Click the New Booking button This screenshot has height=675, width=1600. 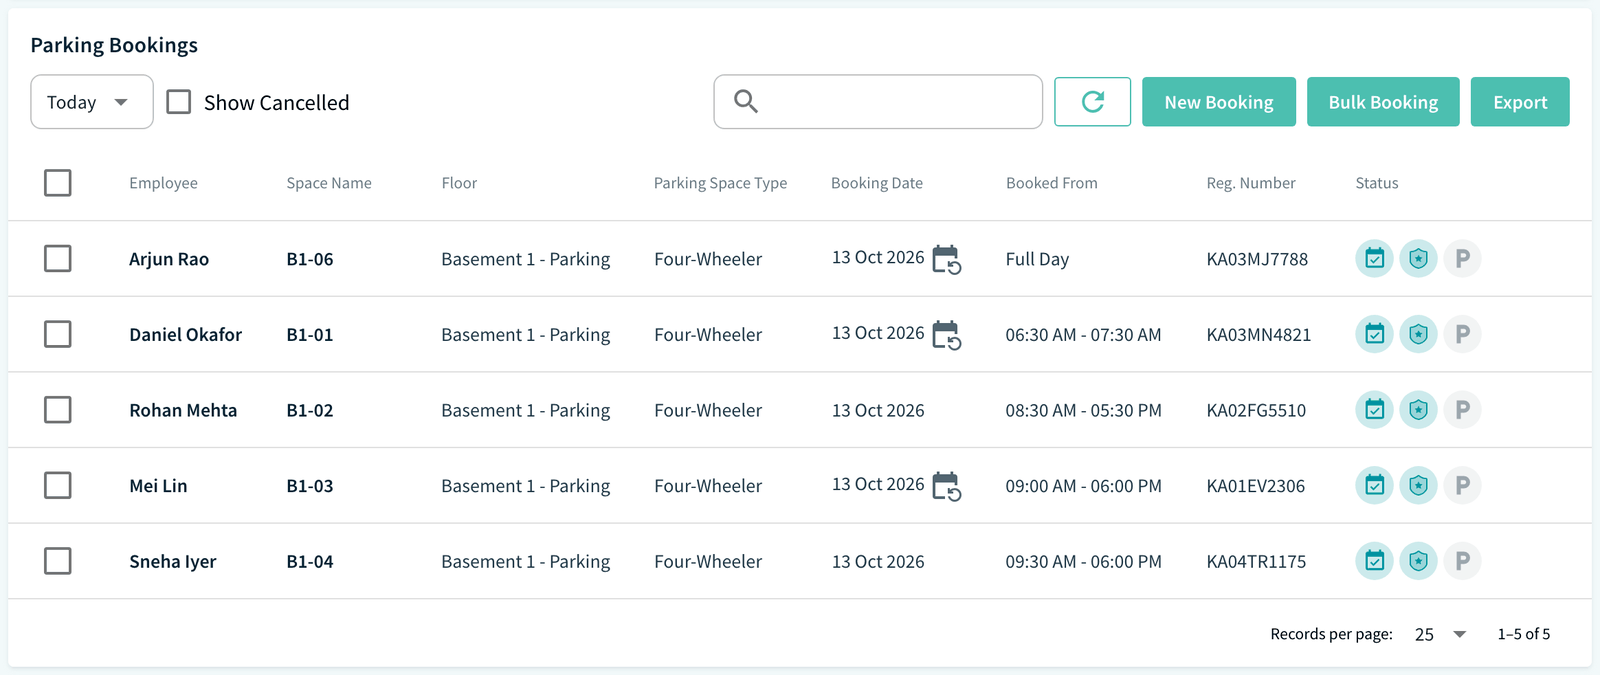[x=1219, y=102]
